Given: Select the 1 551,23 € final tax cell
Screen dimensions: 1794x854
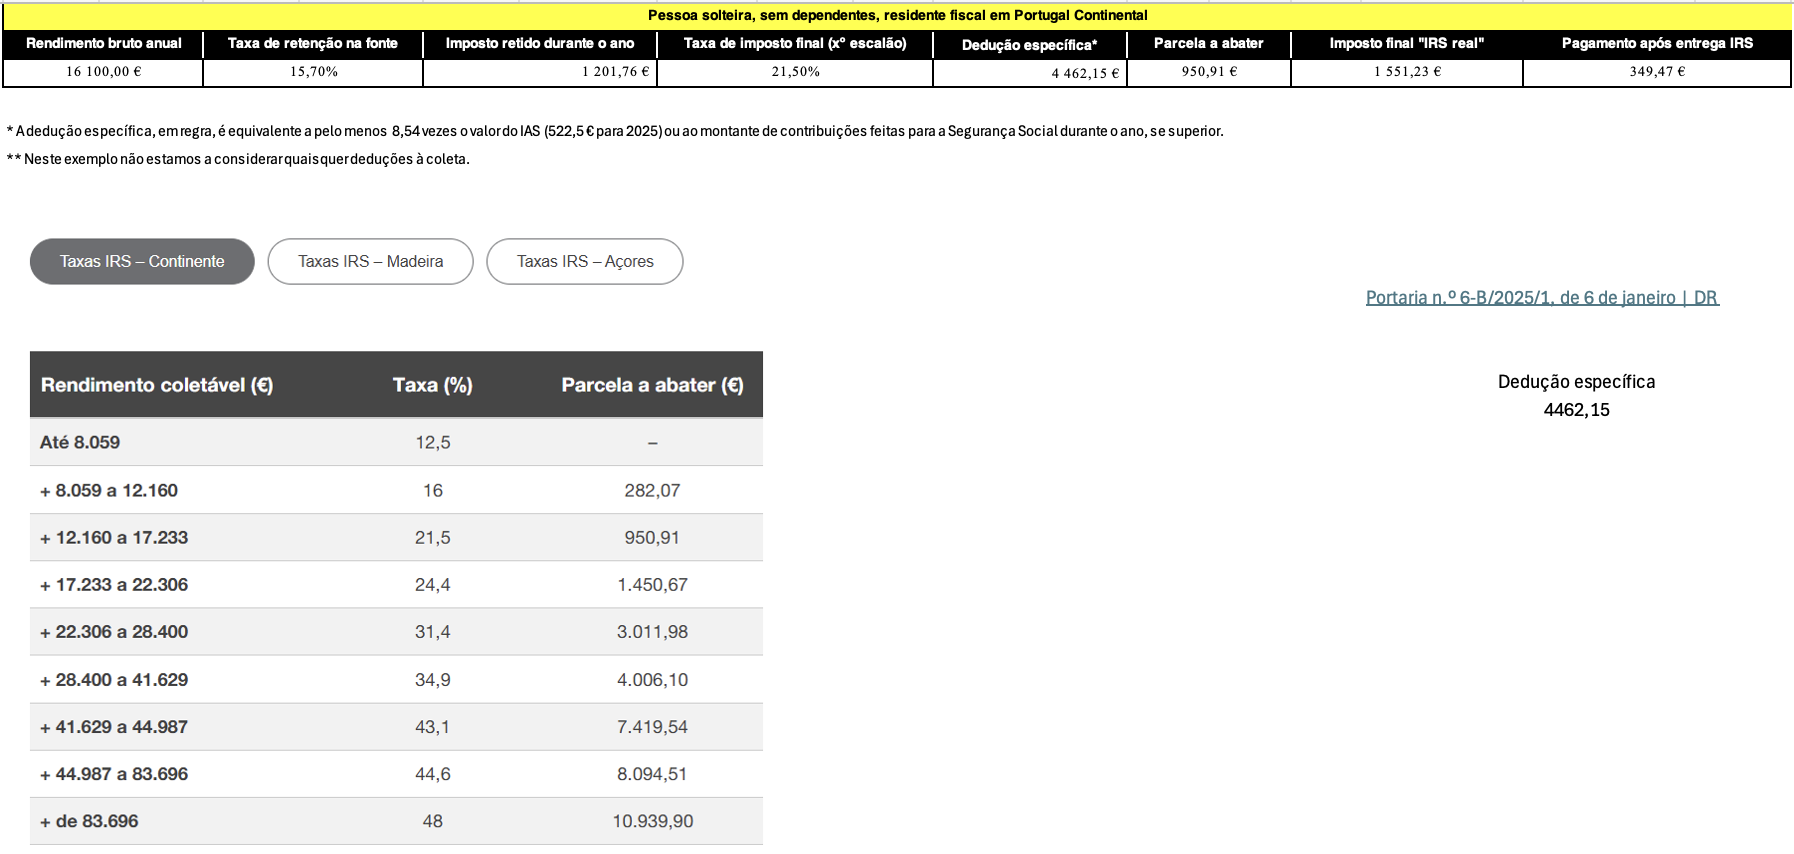Looking at the screenshot, I should [x=1406, y=72].
